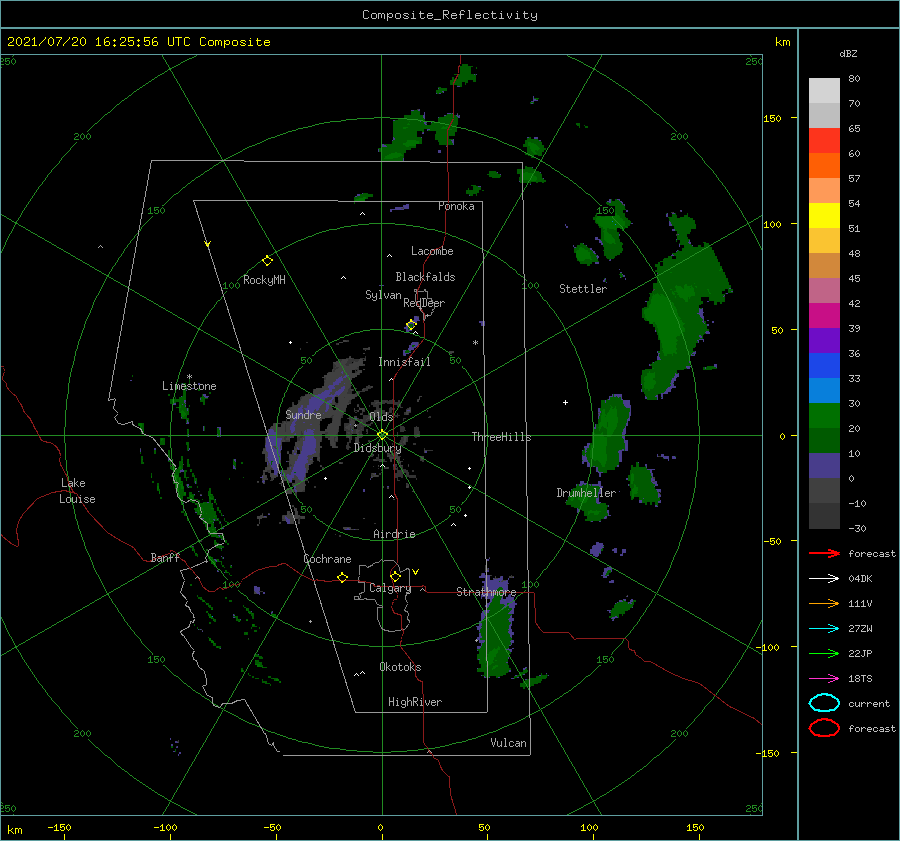Click the Blackfalds city label
The width and height of the screenshot is (900, 841).
(425, 277)
